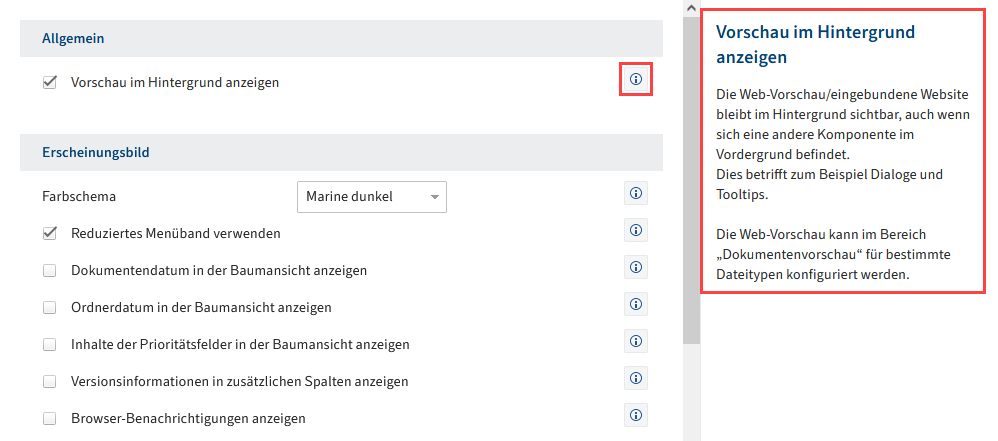Enable Ordnerdatum in der Baumansicht anzeigen

click(x=50, y=307)
